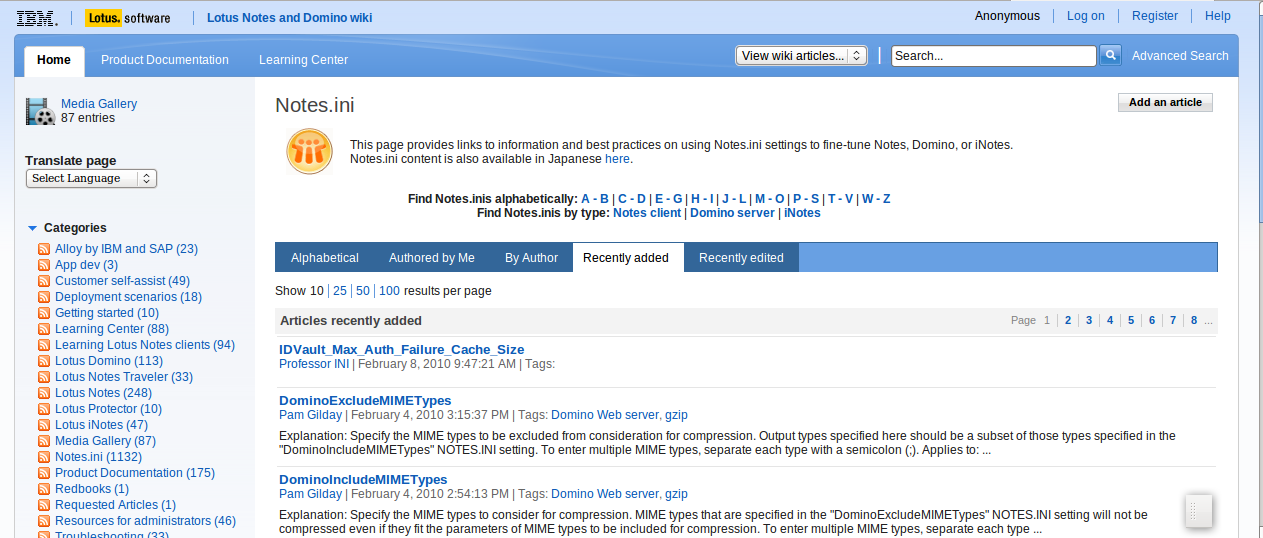Click RSS icon beside Learning Center category

[44, 329]
